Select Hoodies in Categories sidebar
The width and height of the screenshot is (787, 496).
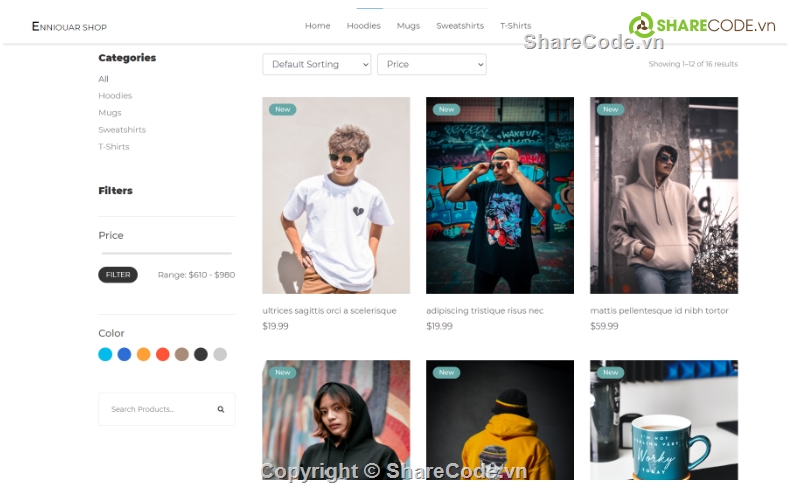115,95
